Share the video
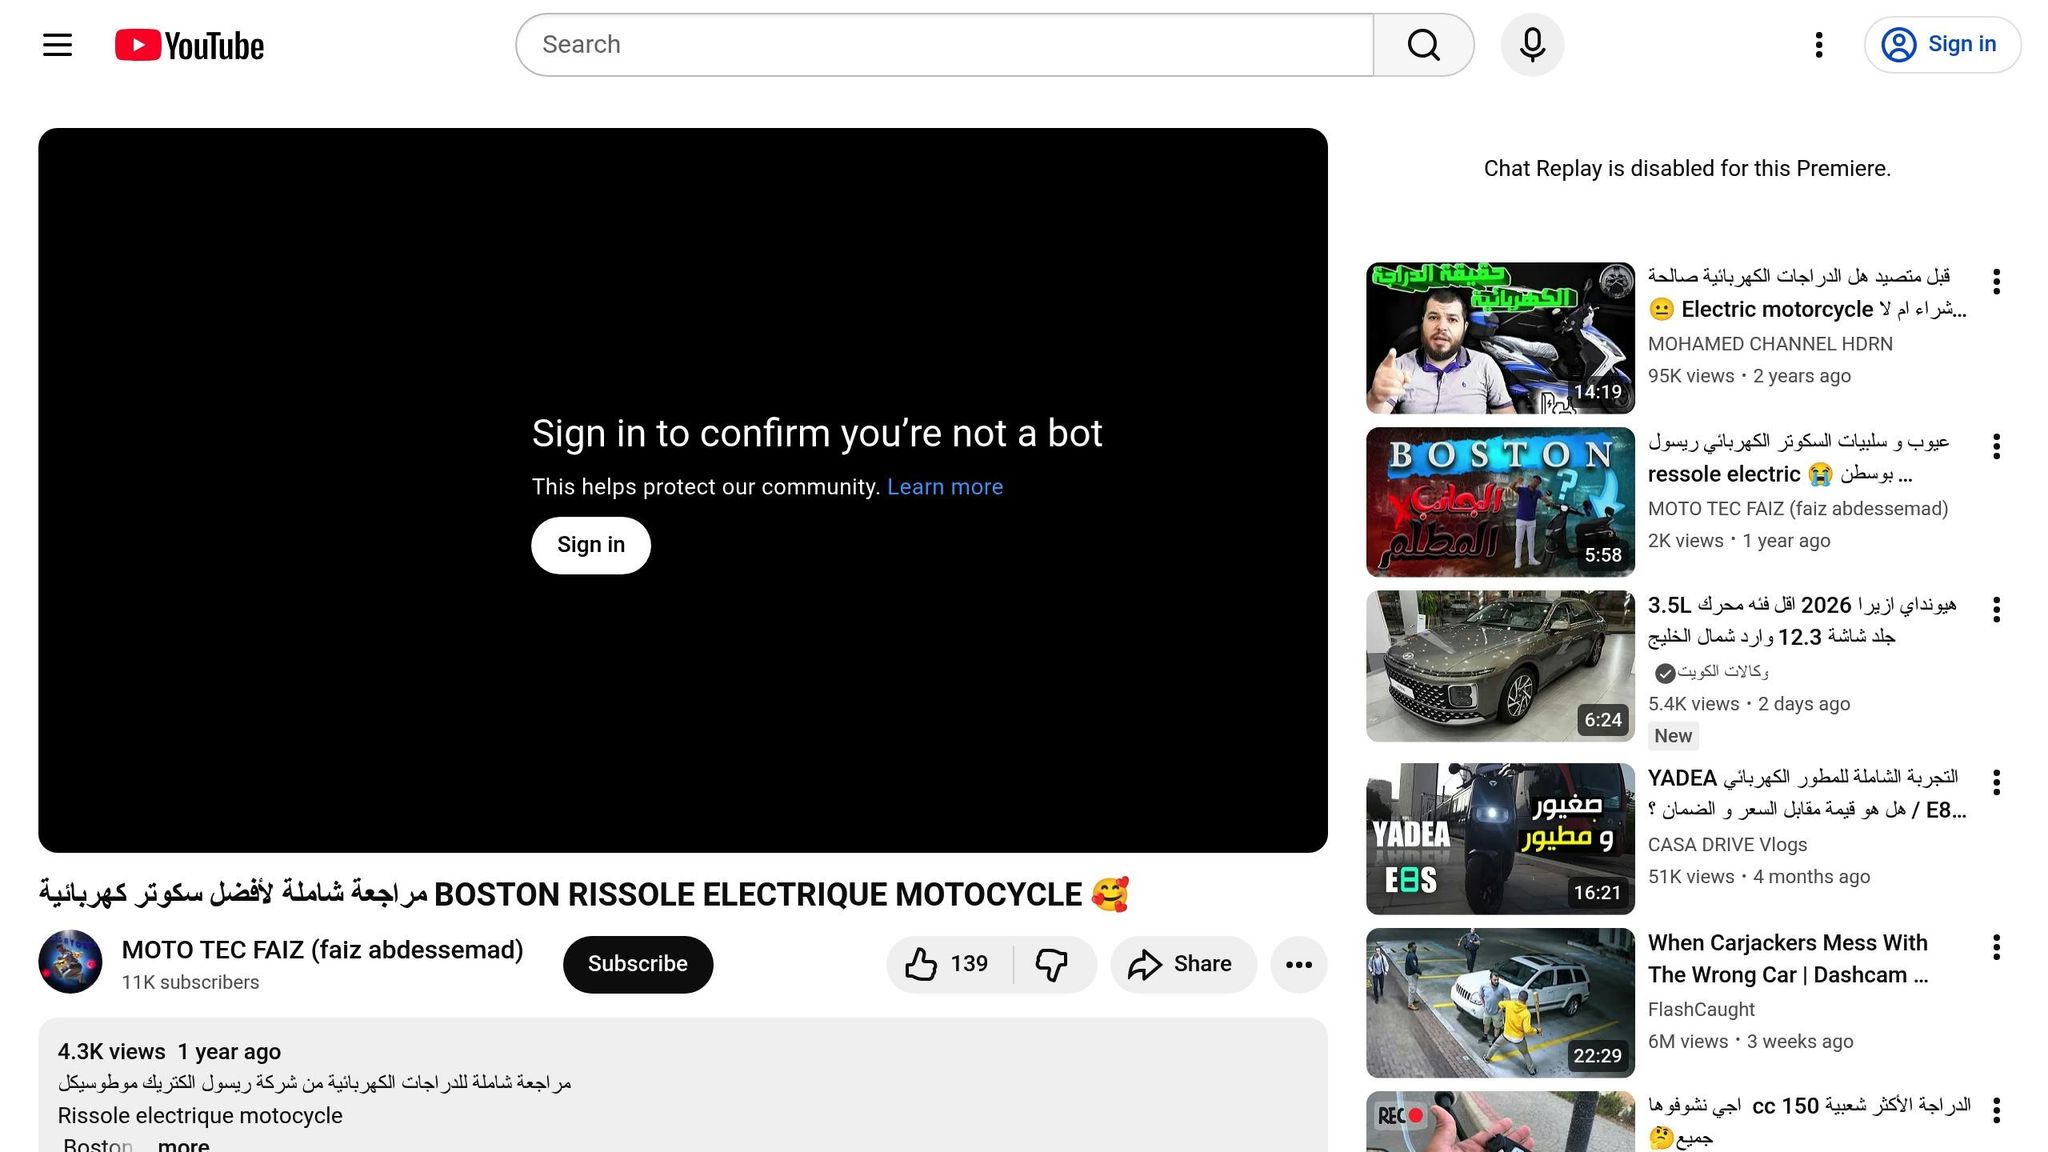This screenshot has height=1152, width=2048. (x=1182, y=964)
